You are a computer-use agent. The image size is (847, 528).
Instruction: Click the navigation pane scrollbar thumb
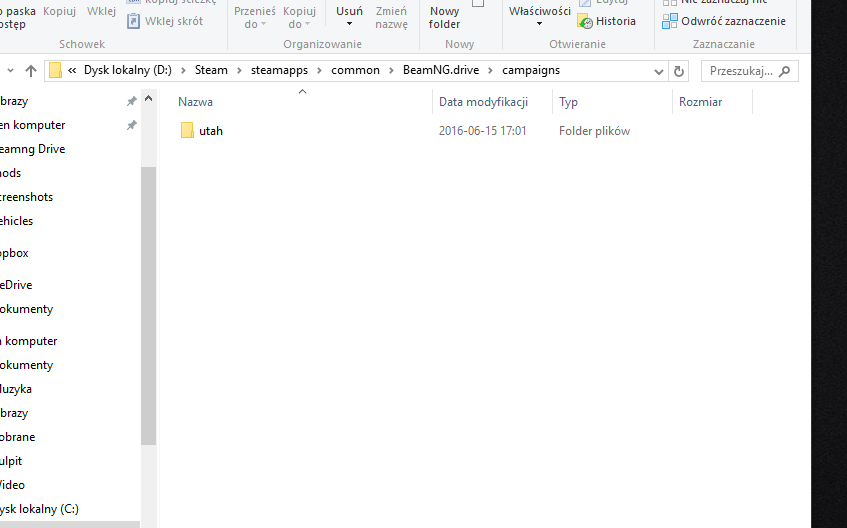149,306
